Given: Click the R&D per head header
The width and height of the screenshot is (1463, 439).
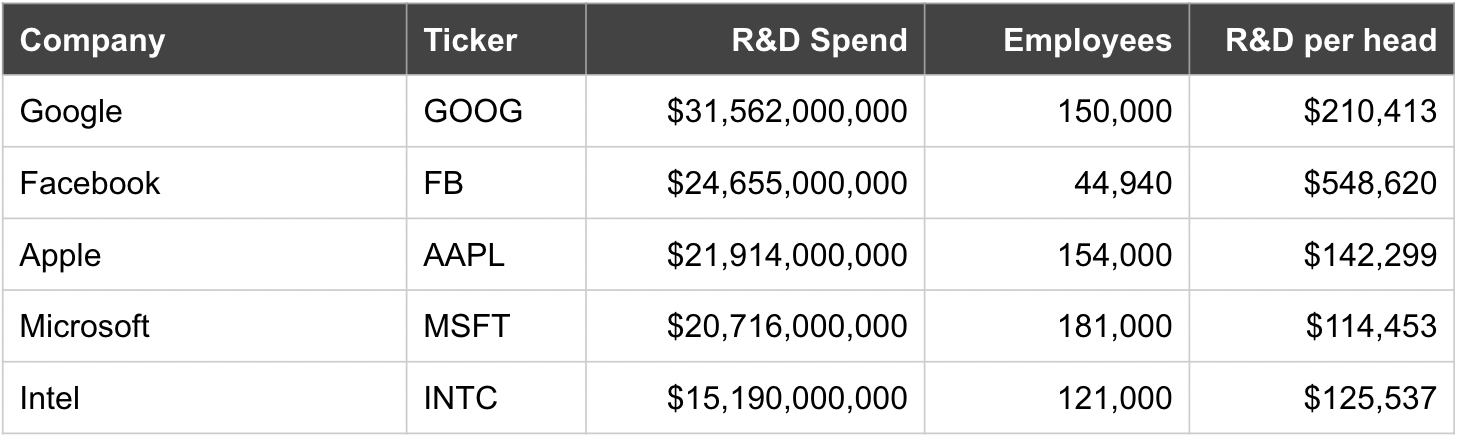Looking at the screenshot, I should [1332, 40].
